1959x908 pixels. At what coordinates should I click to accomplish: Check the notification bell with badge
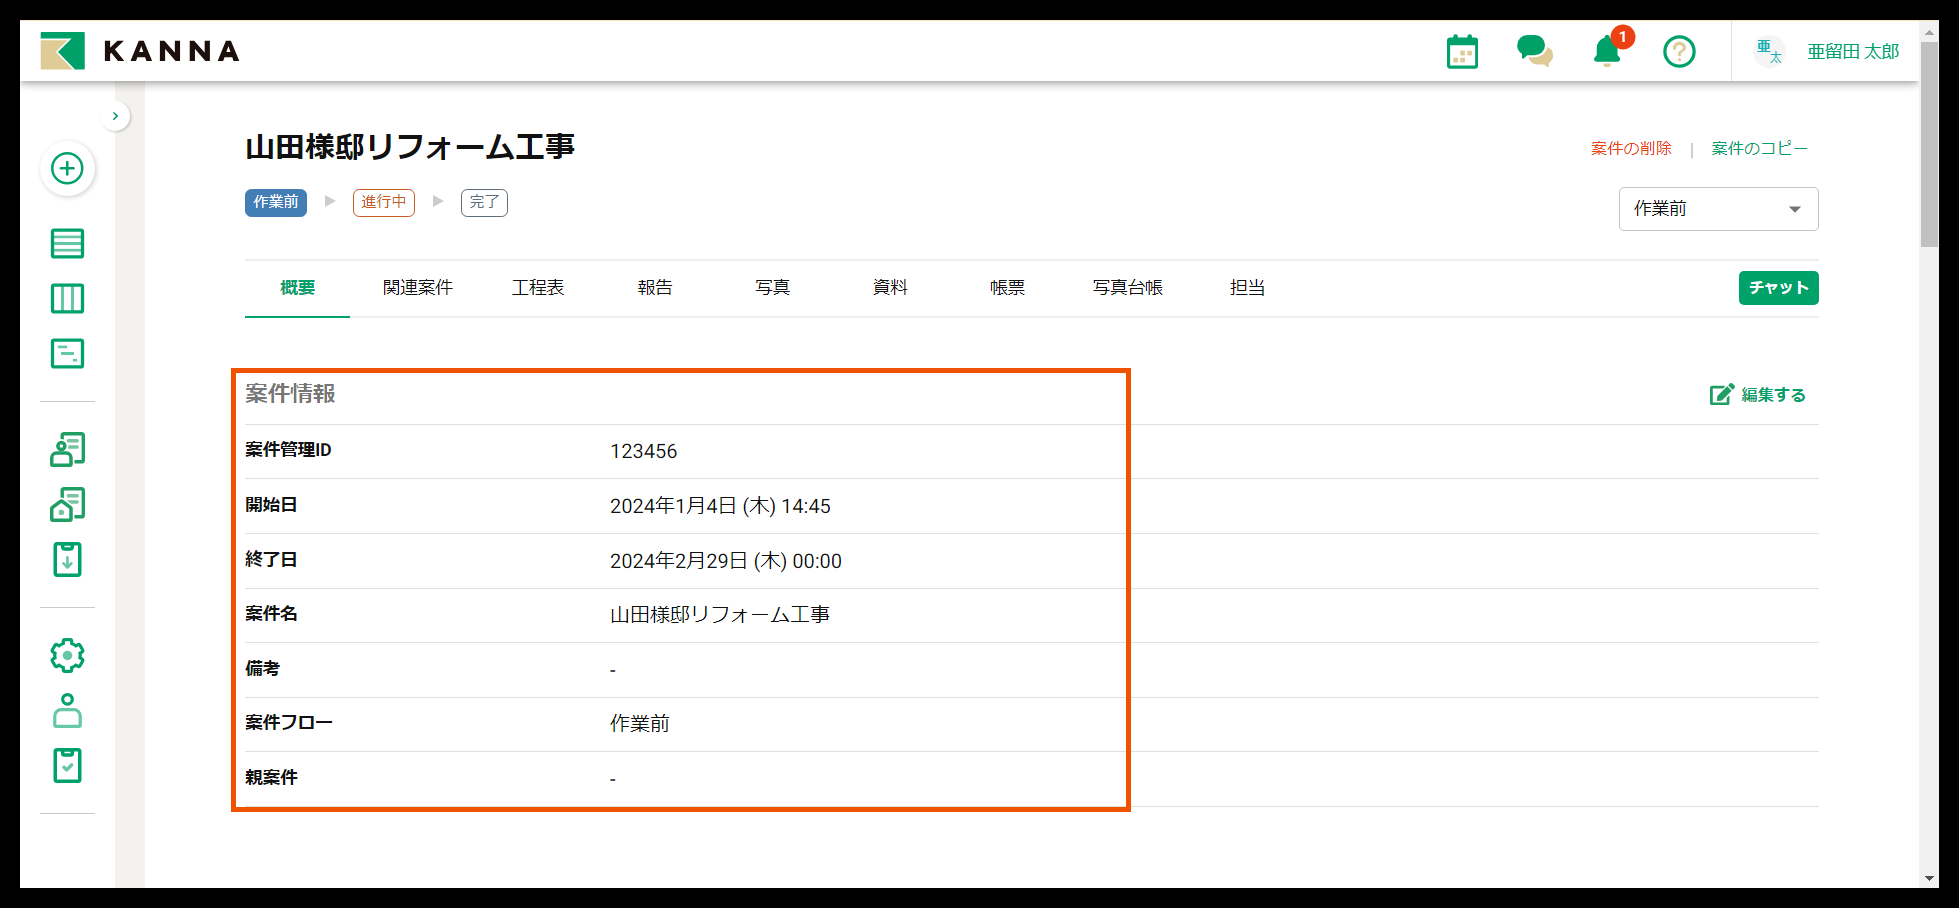(x=1608, y=52)
